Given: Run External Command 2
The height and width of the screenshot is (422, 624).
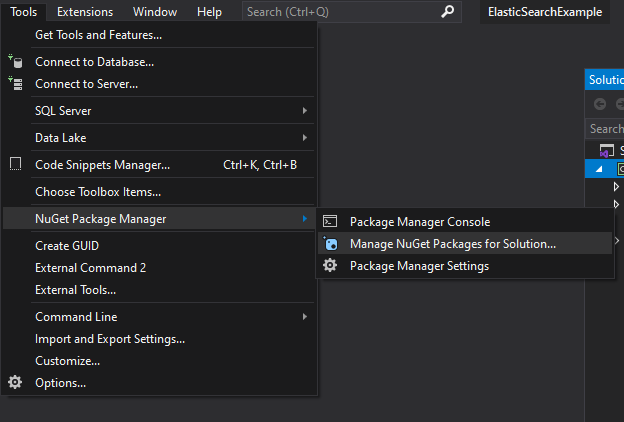Looking at the screenshot, I should click(159, 268).
